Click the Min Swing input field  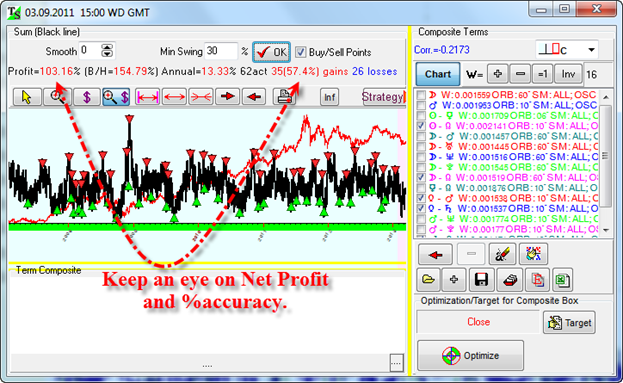click(x=221, y=52)
